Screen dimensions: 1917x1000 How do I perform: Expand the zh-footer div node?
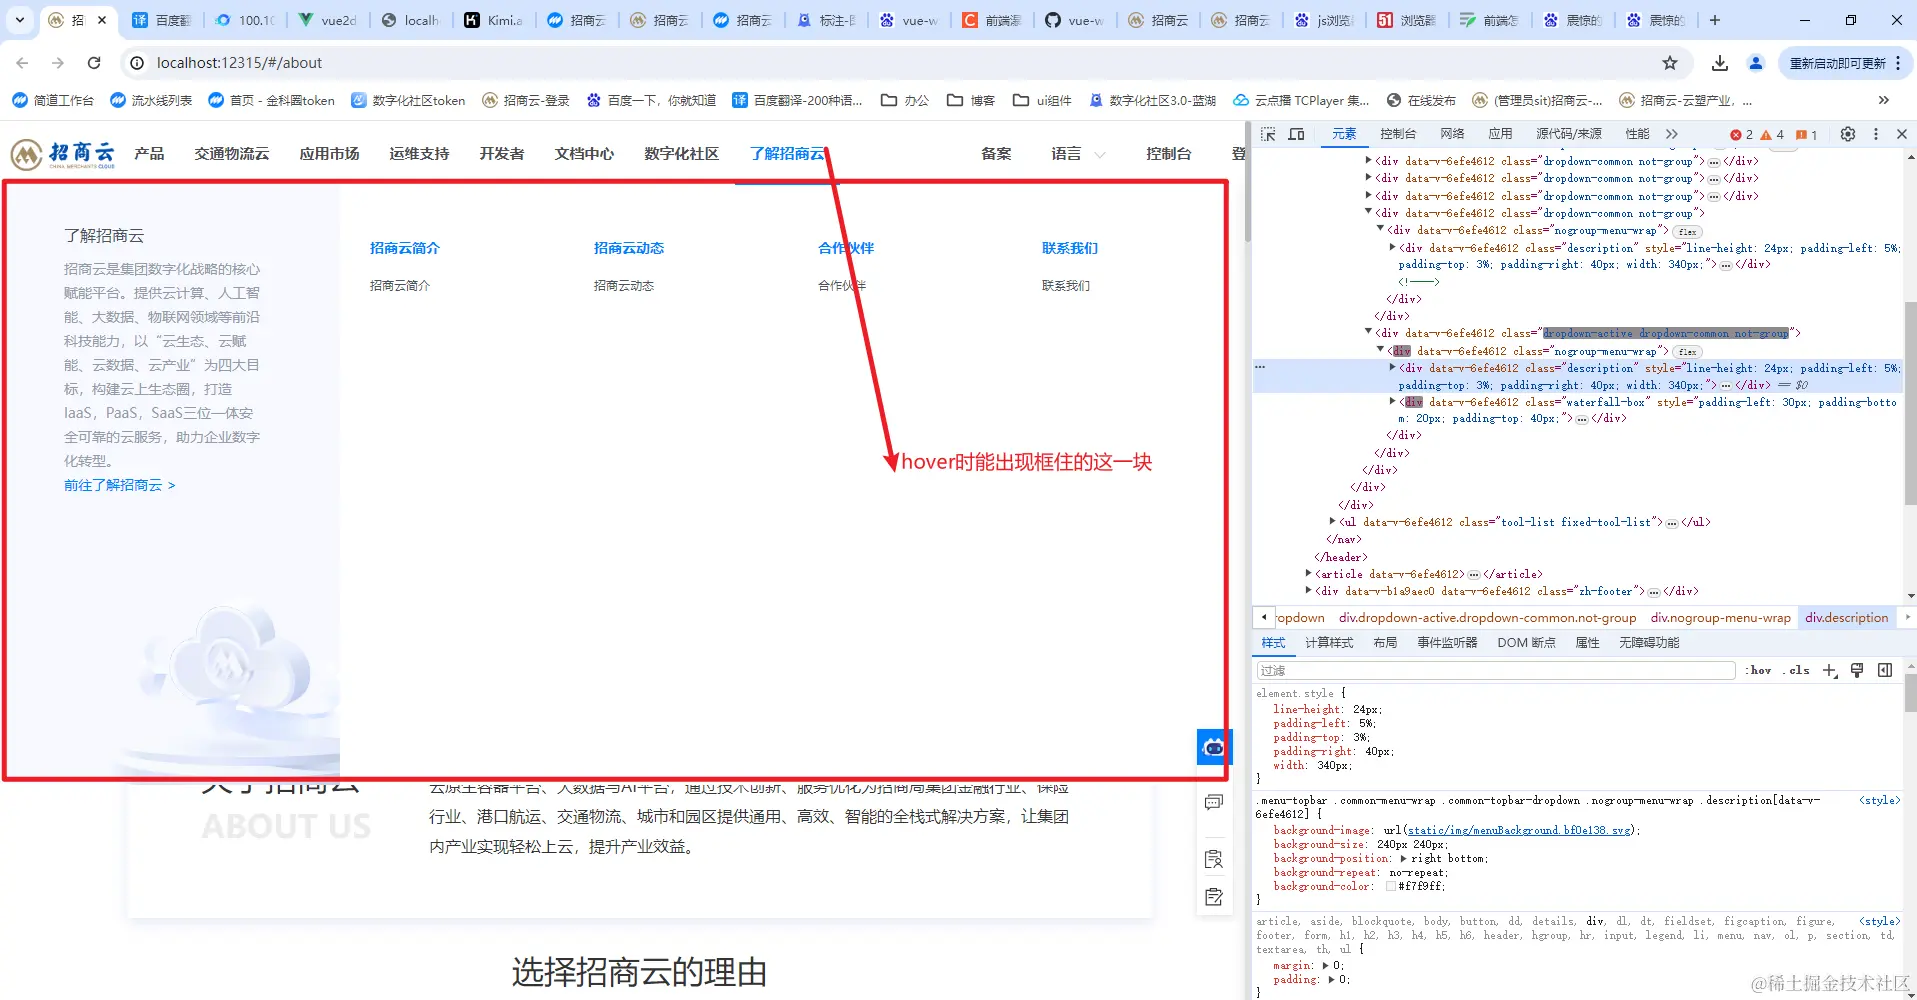coord(1309,591)
